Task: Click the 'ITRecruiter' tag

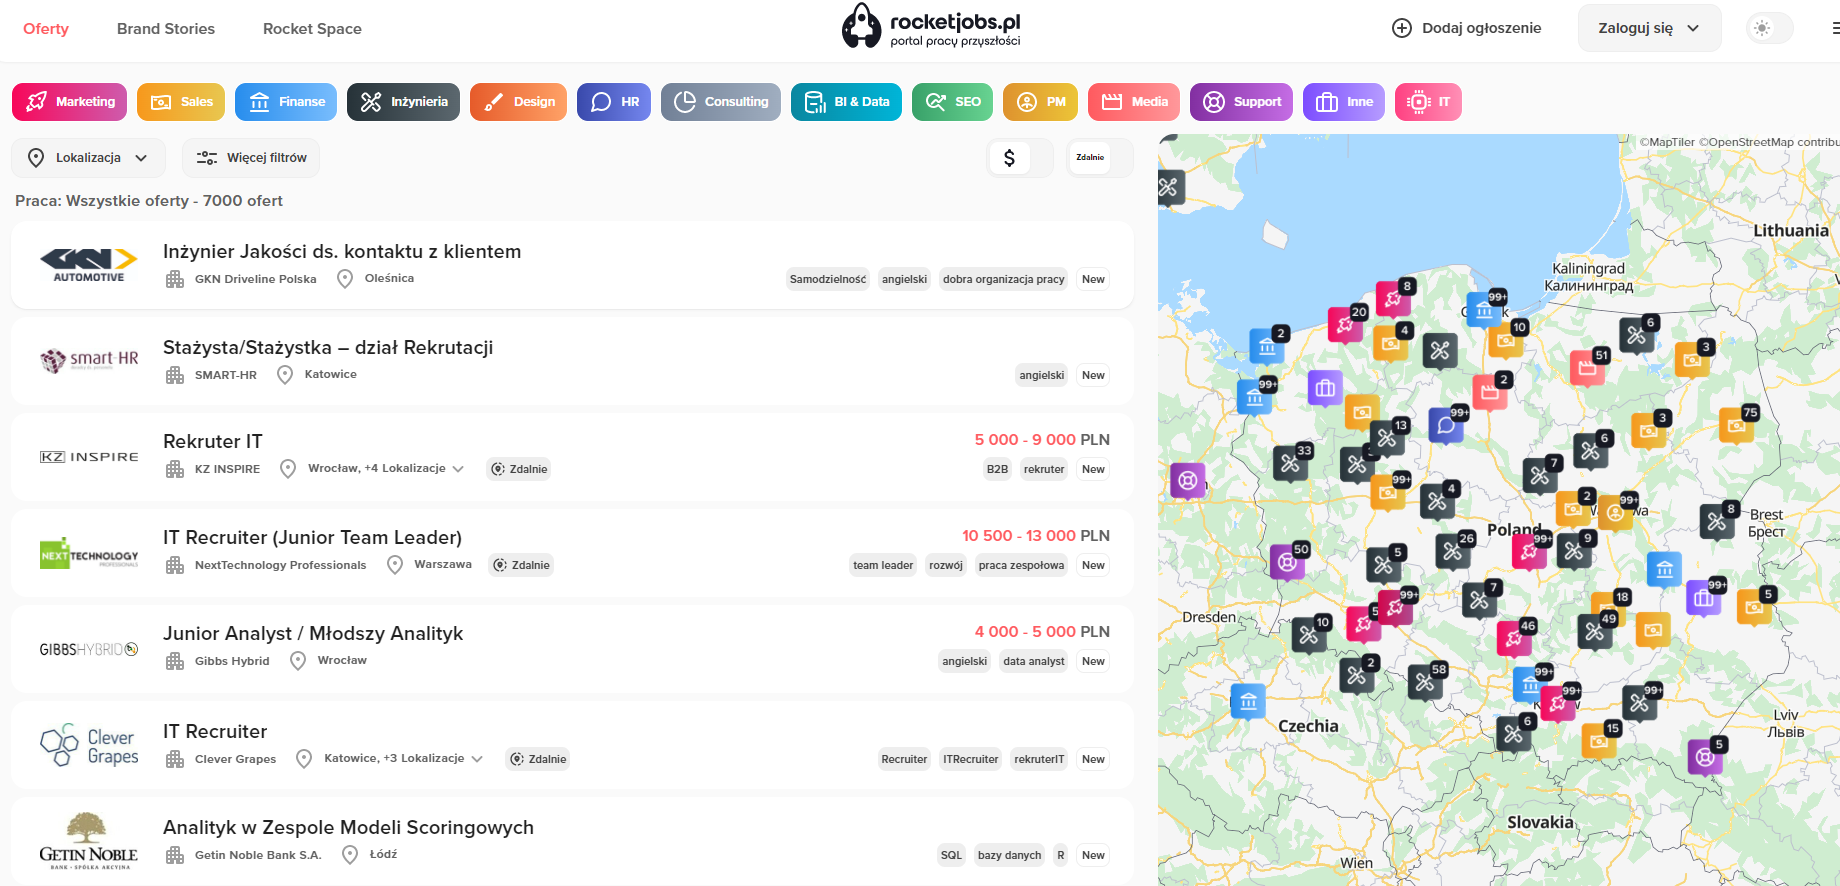Action: click(x=971, y=759)
